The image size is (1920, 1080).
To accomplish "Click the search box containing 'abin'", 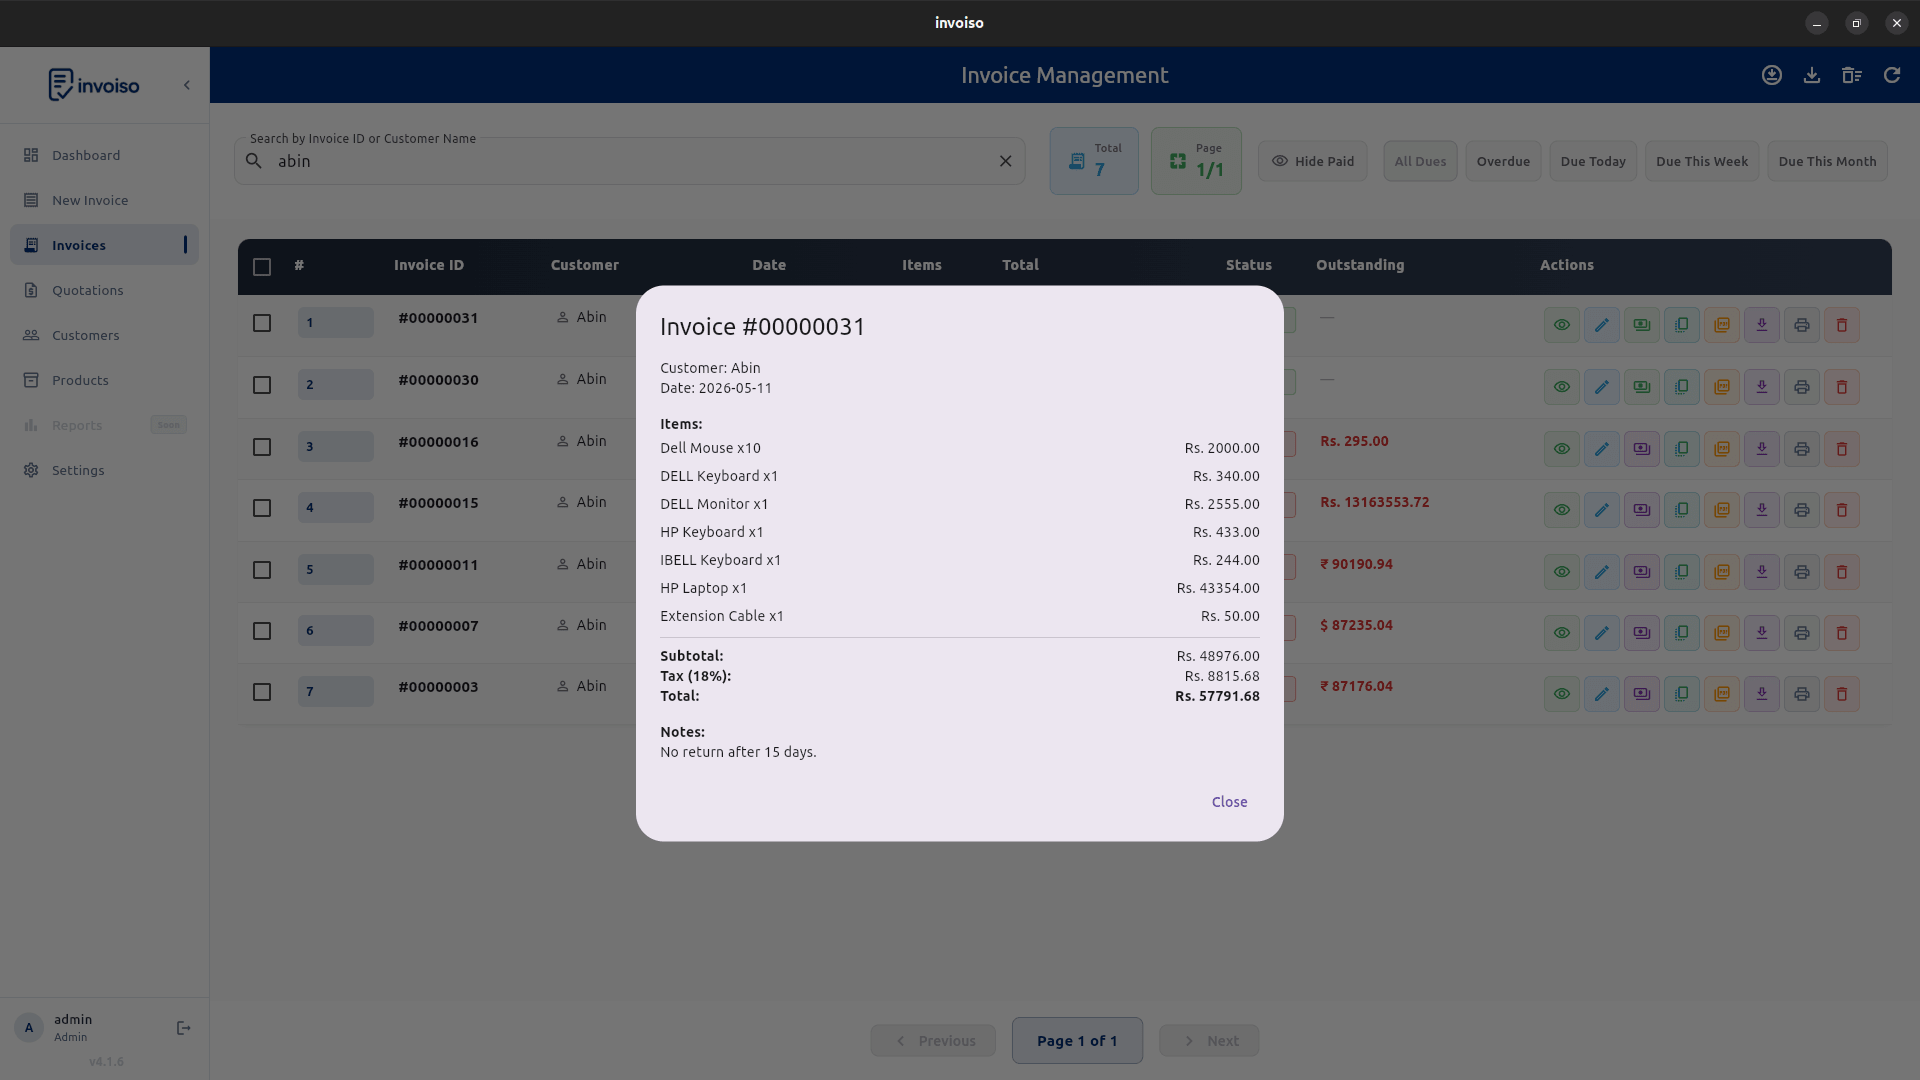I will pos(630,161).
